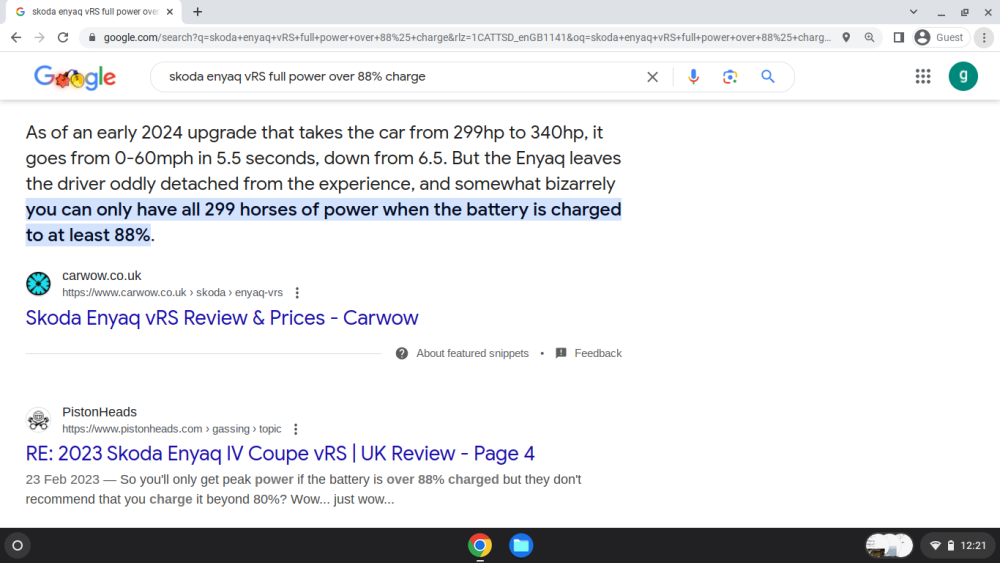
Task: Reload the current page
Action: [x=62, y=38]
